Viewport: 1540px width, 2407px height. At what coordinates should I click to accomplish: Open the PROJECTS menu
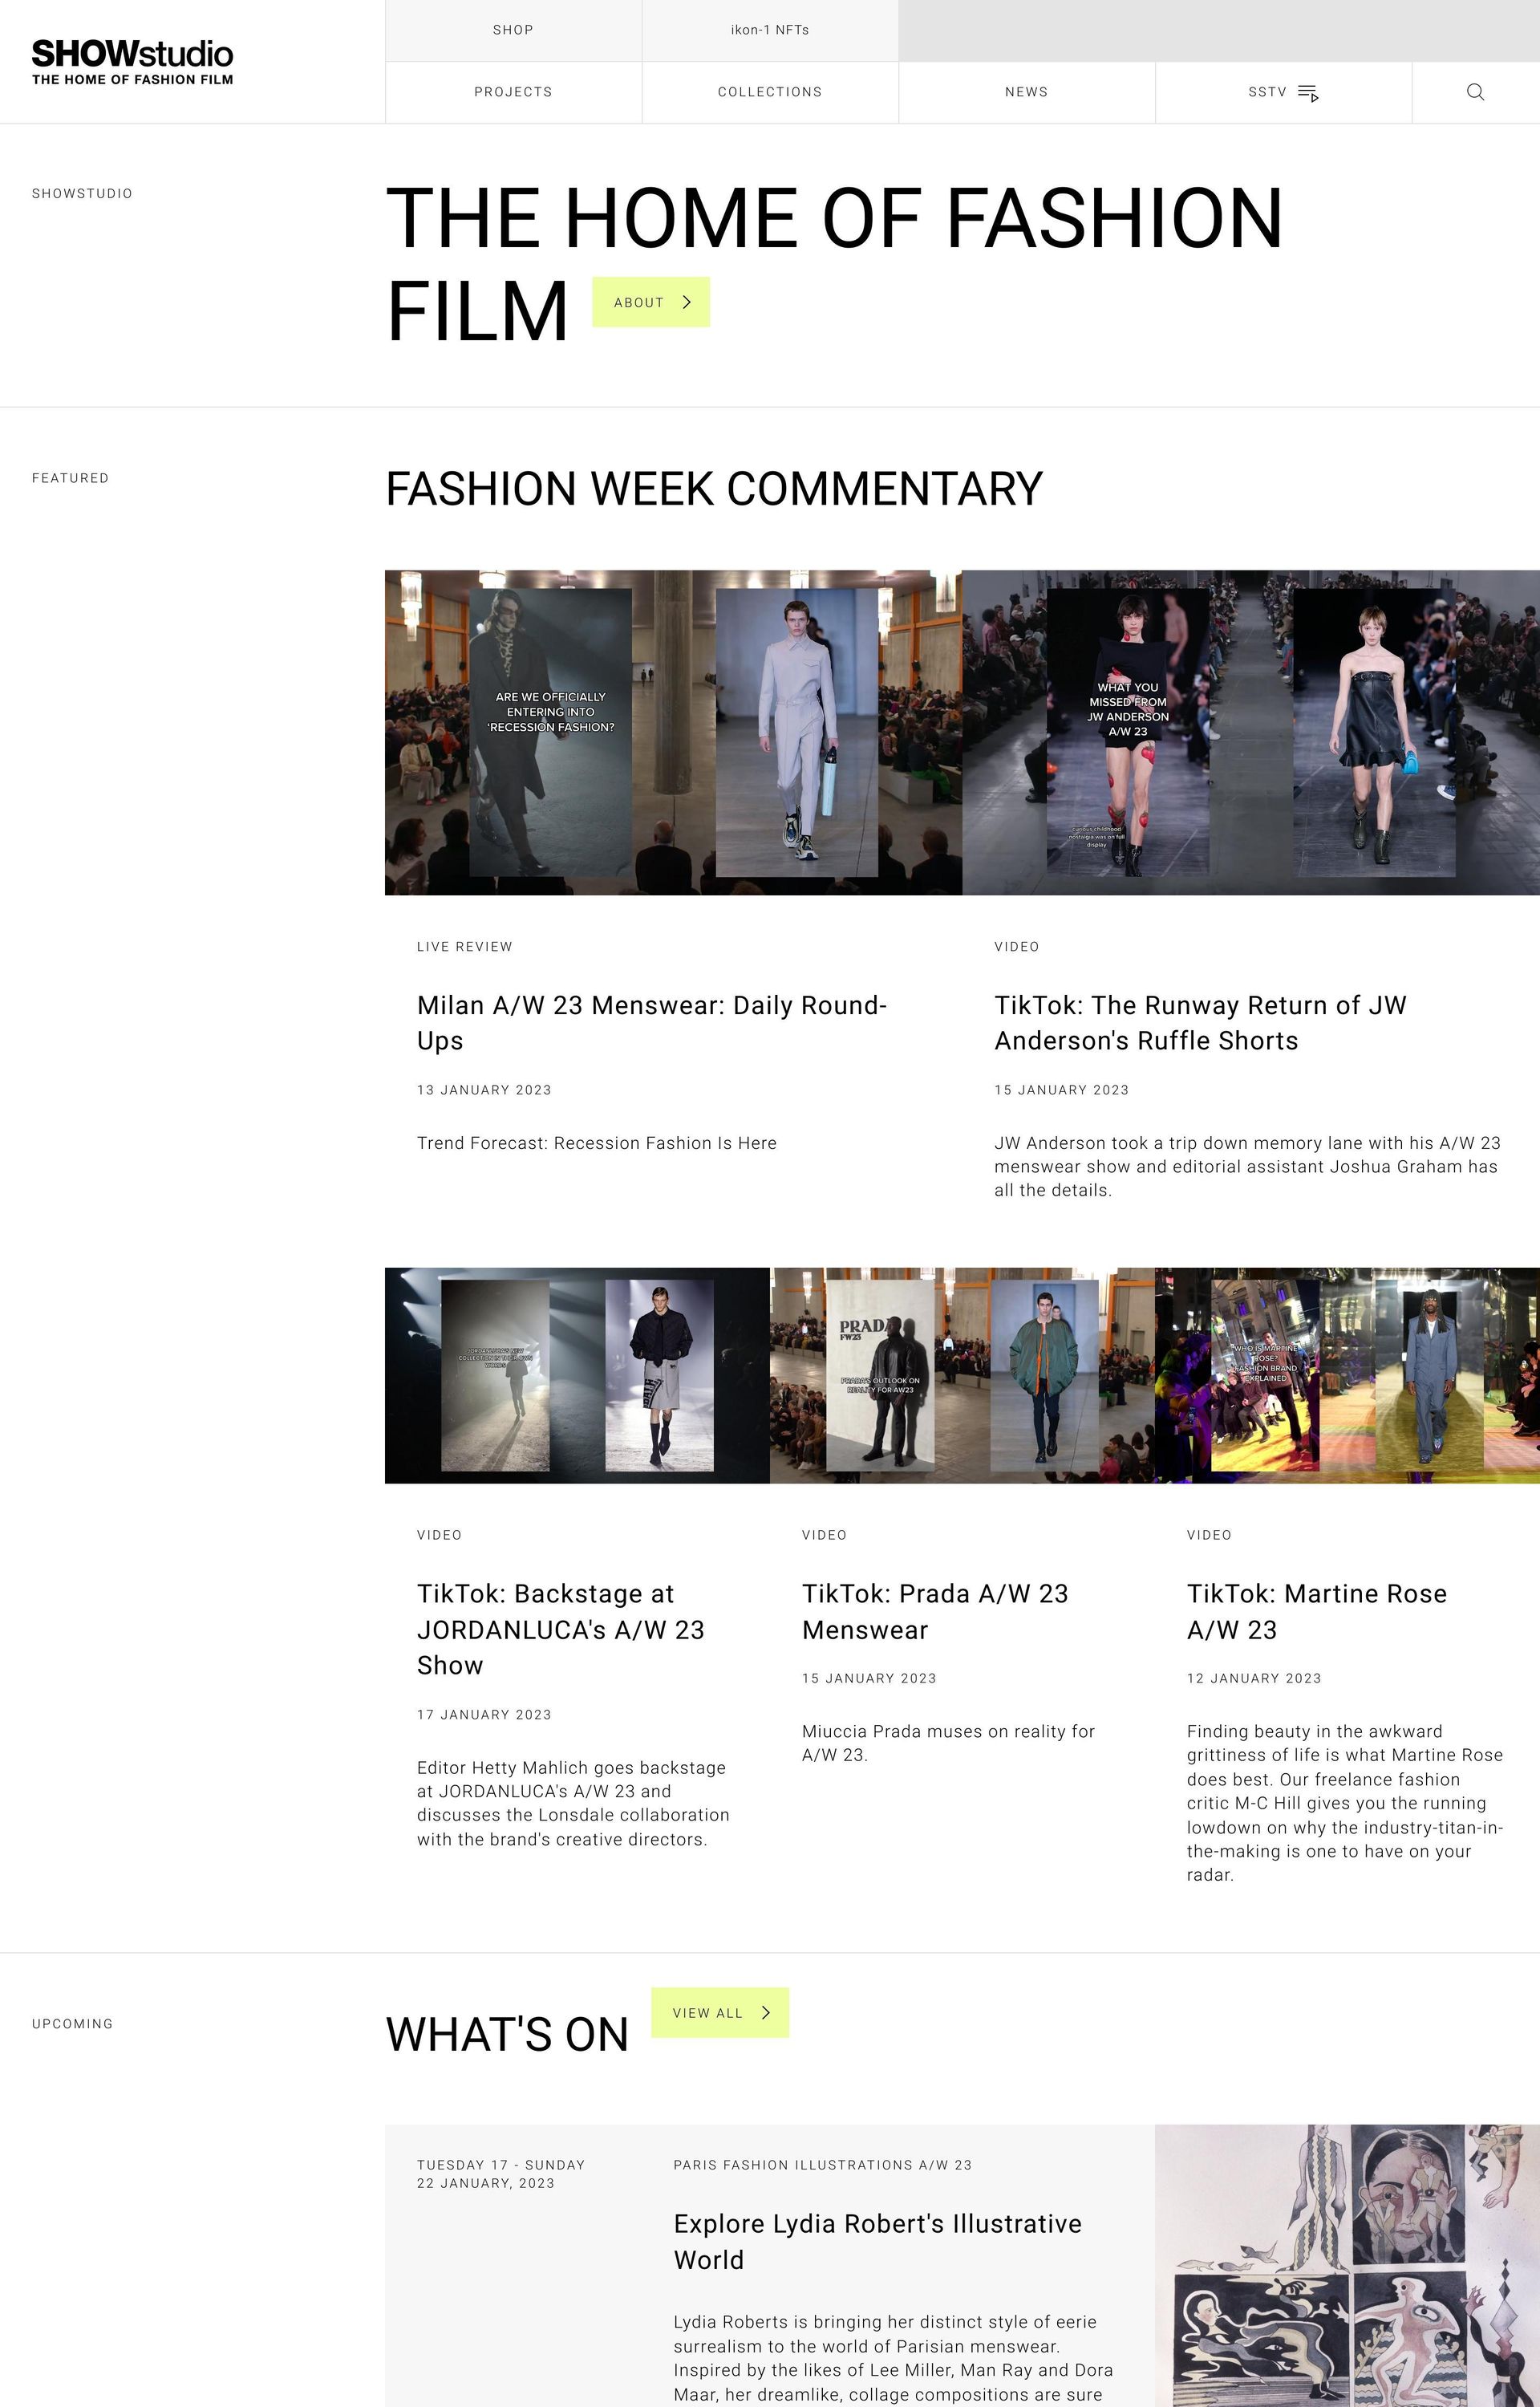(513, 92)
